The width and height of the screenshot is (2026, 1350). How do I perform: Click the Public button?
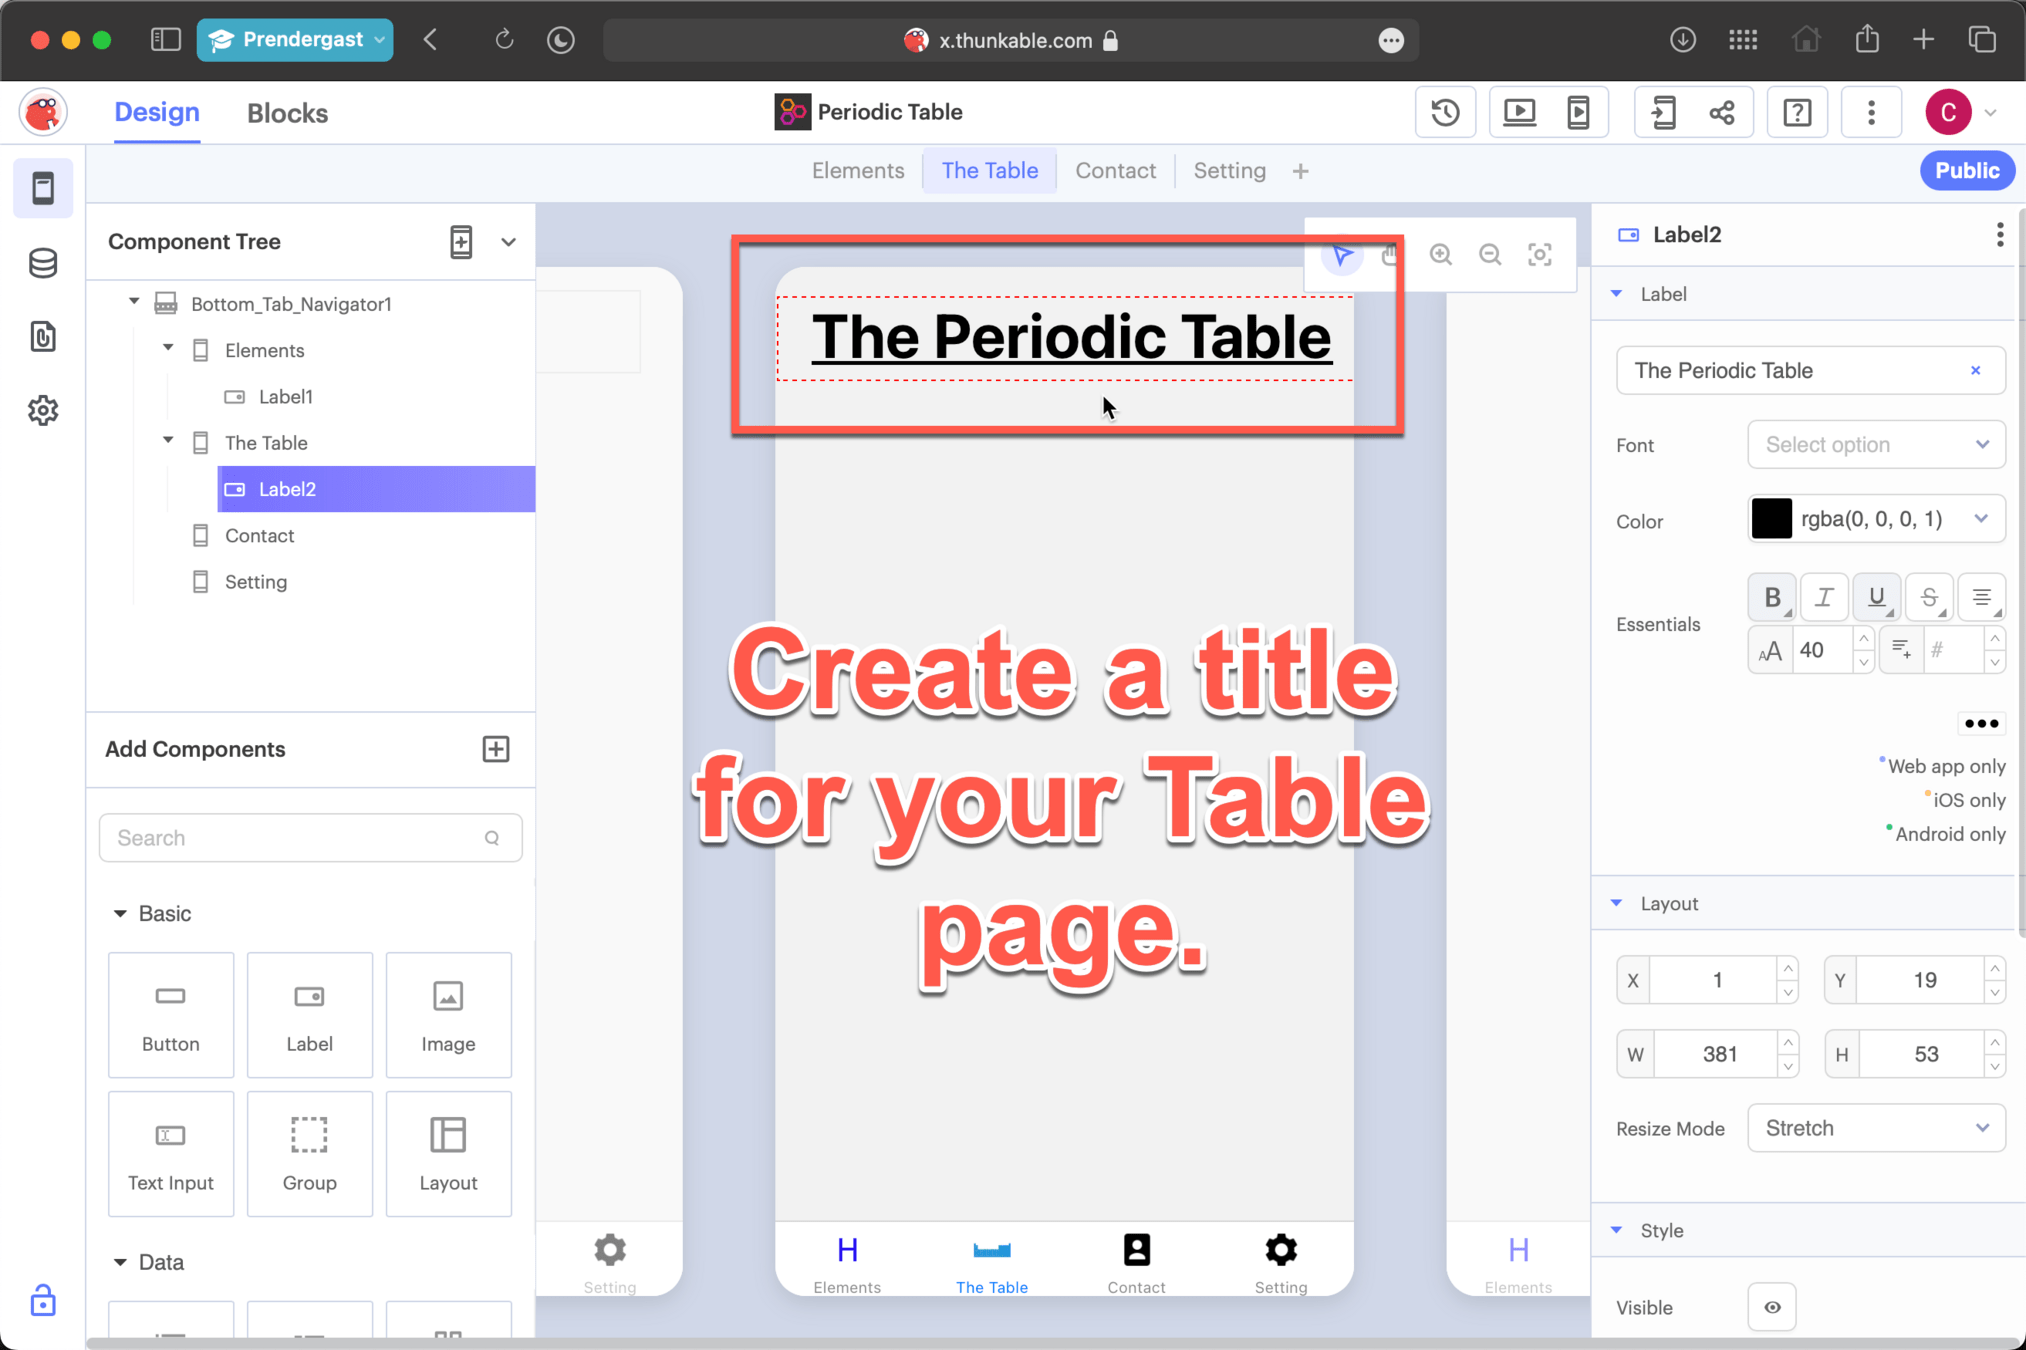point(1966,171)
